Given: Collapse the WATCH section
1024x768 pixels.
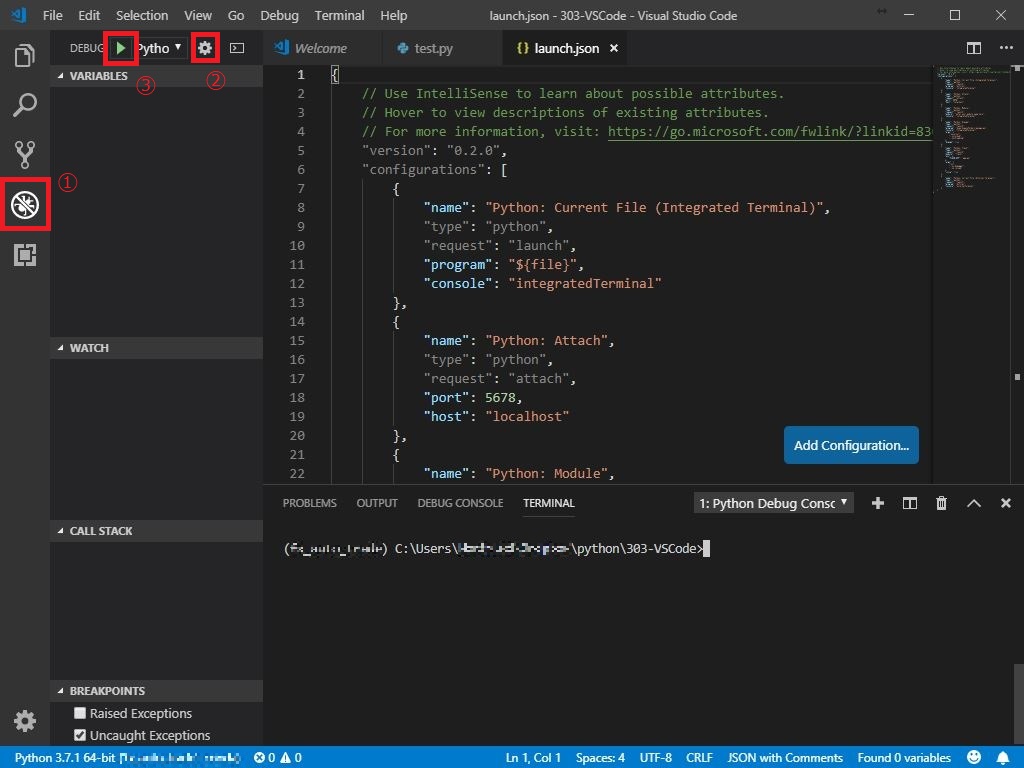Looking at the screenshot, I should 157,348.
